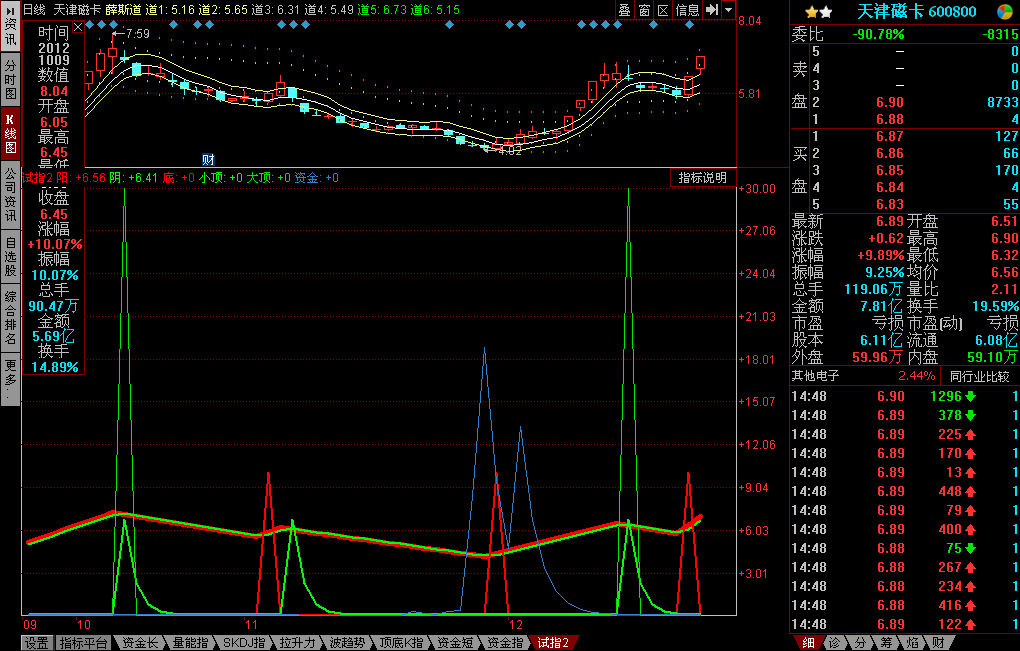The width and height of the screenshot is (1020, 651).
Task: Open the 指标平台 indicator platform
Action: pos(83,643)
